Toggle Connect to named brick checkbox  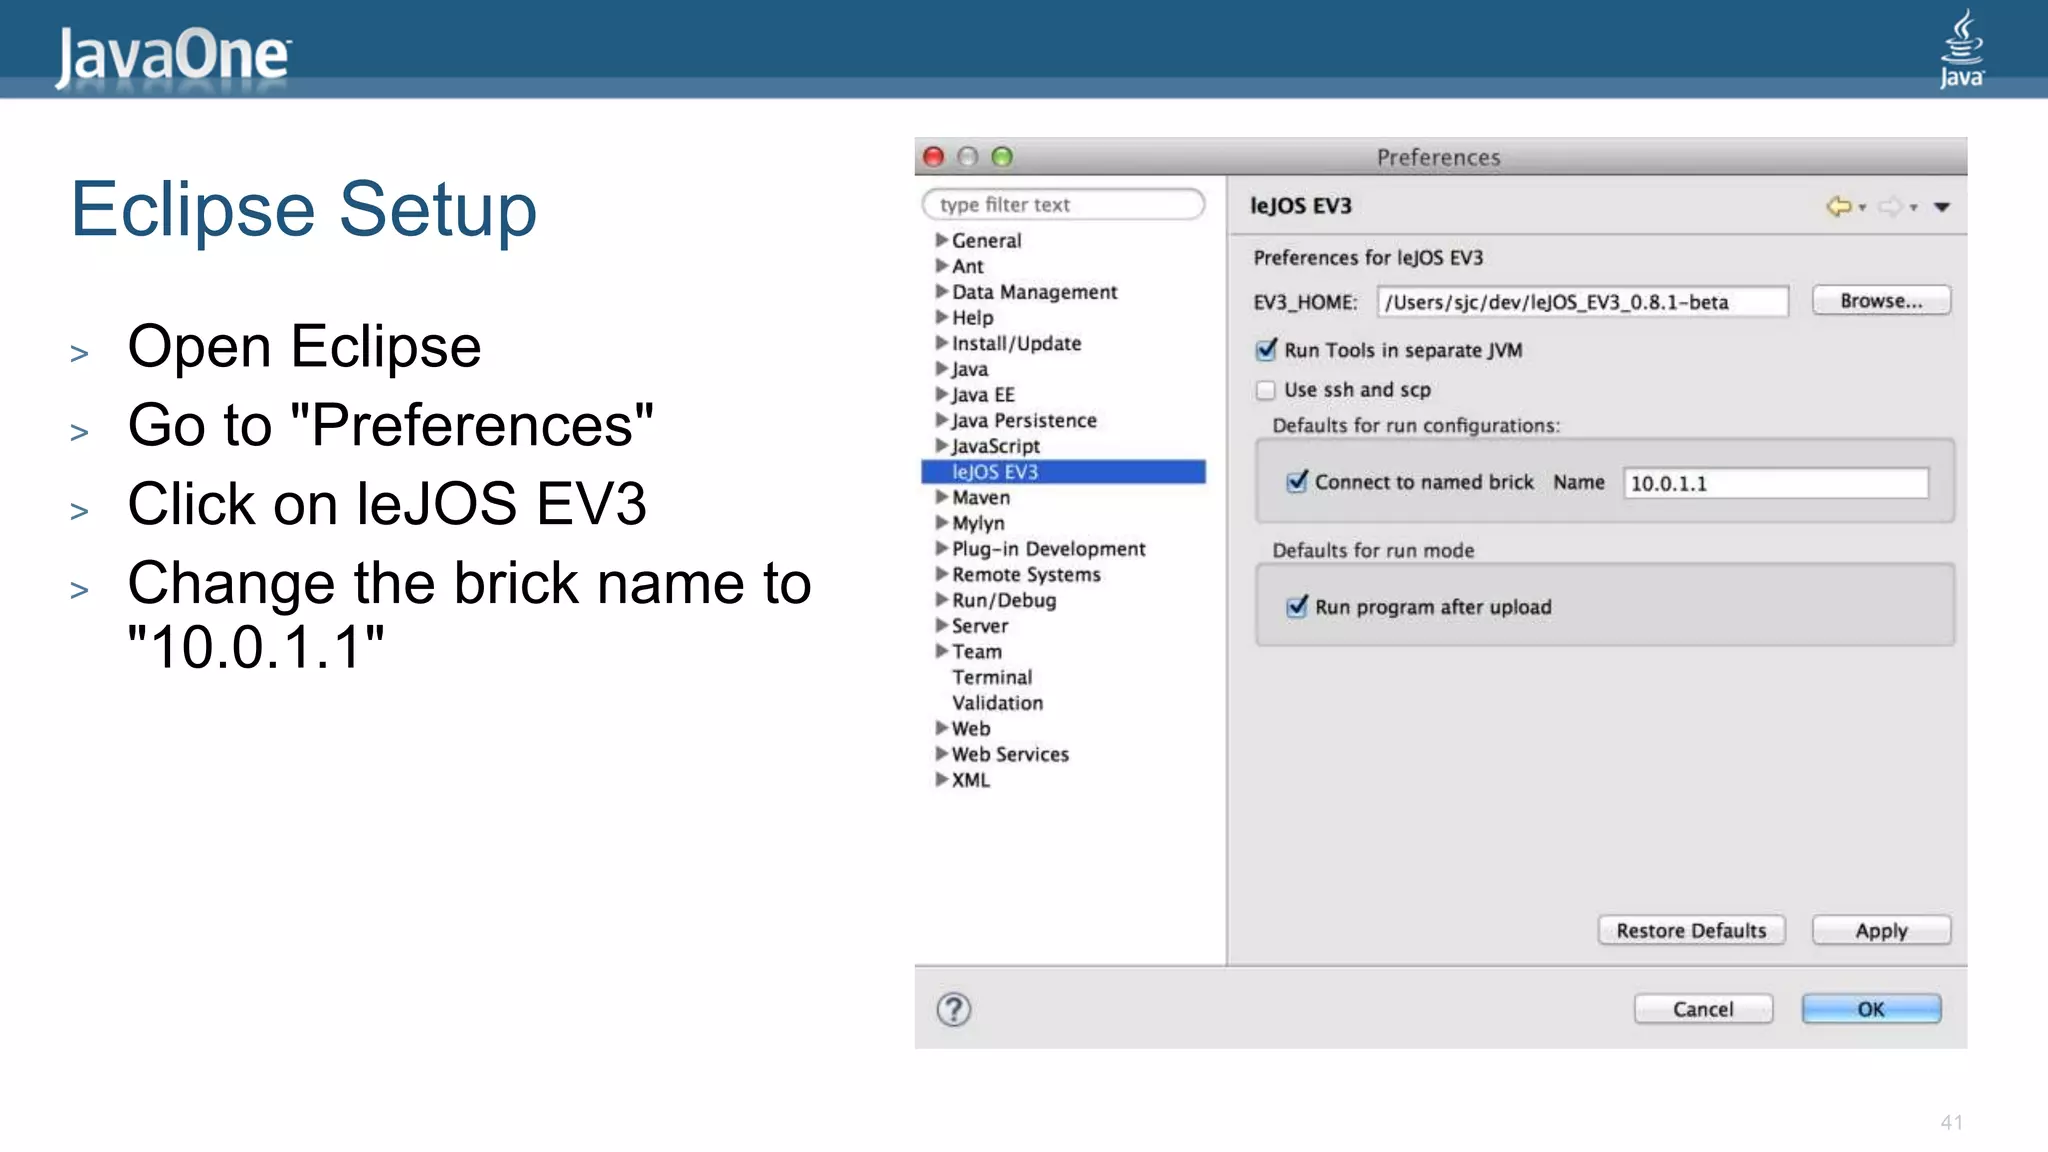1297,481
